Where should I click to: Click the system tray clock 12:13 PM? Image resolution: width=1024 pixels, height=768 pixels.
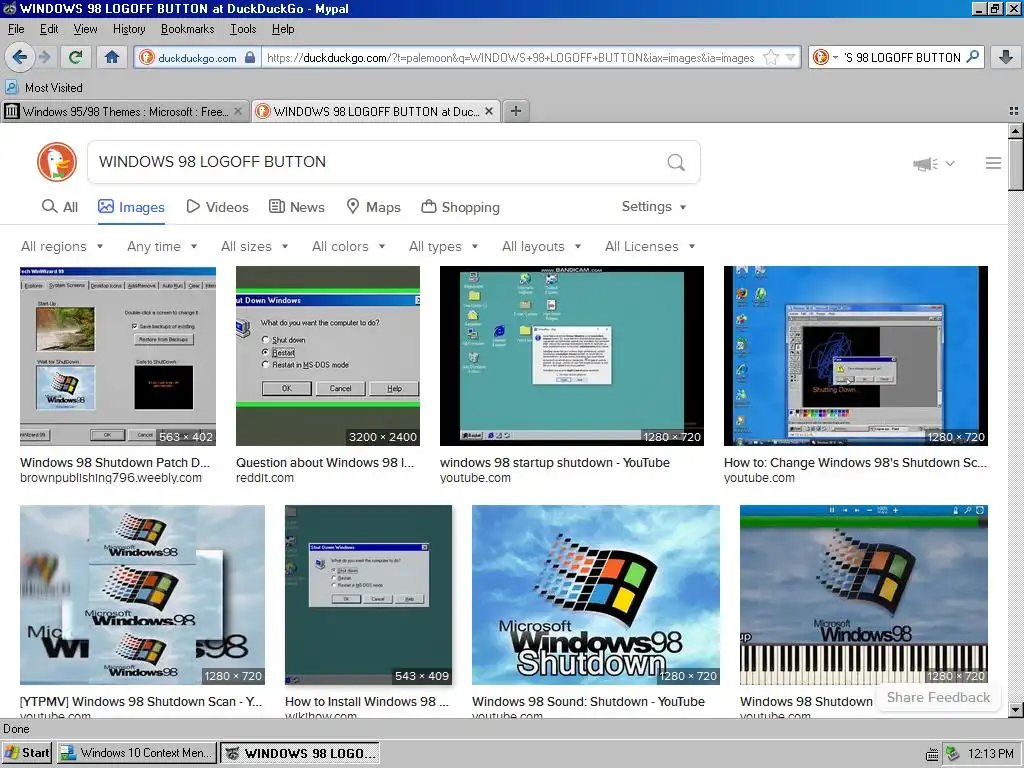point(990,754)
